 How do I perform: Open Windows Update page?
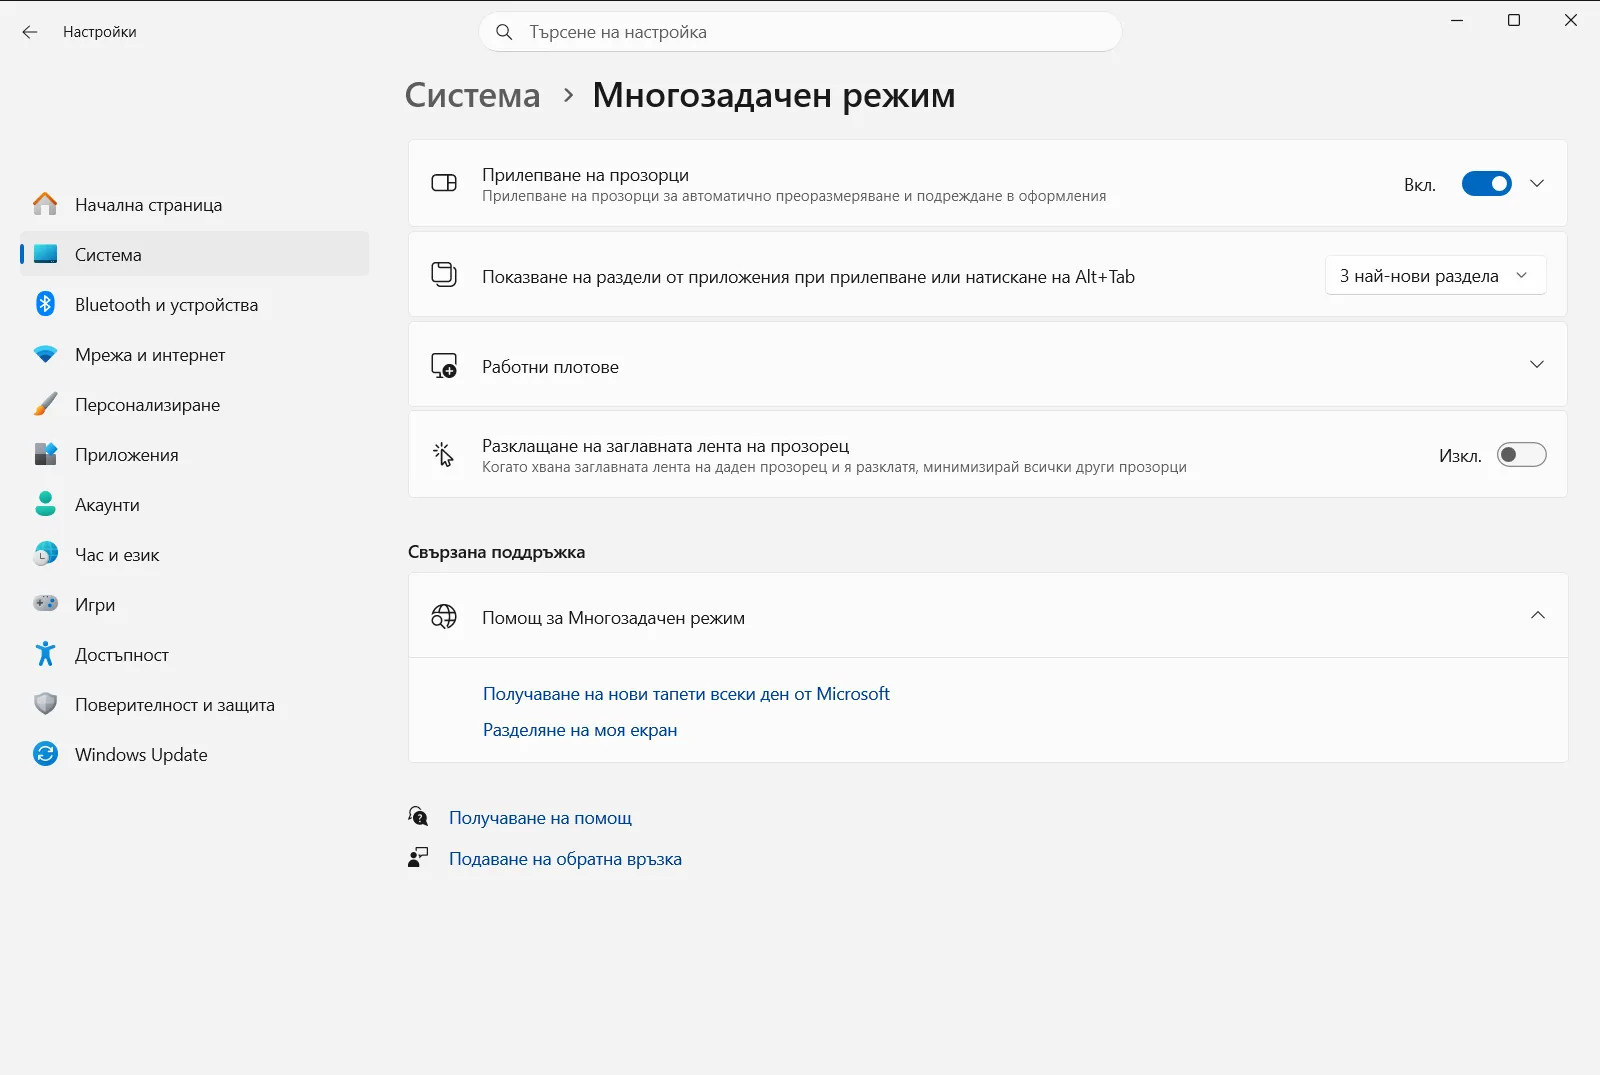[194, 754]
